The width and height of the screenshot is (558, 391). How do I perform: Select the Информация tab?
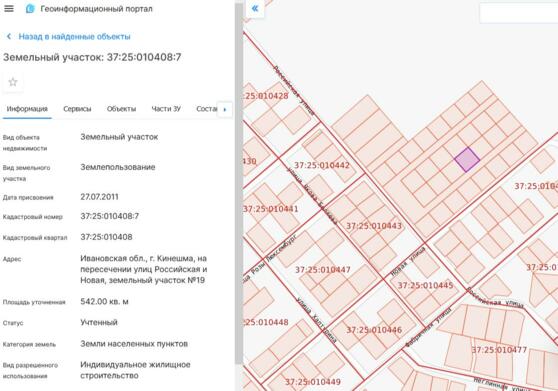point(27,109)
